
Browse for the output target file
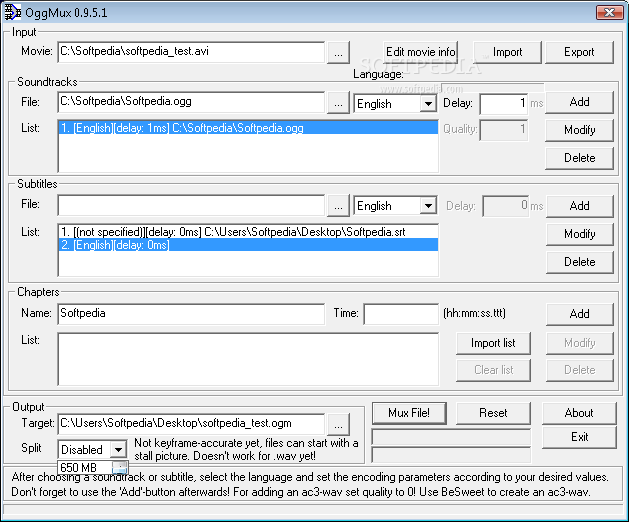[339, 425]
